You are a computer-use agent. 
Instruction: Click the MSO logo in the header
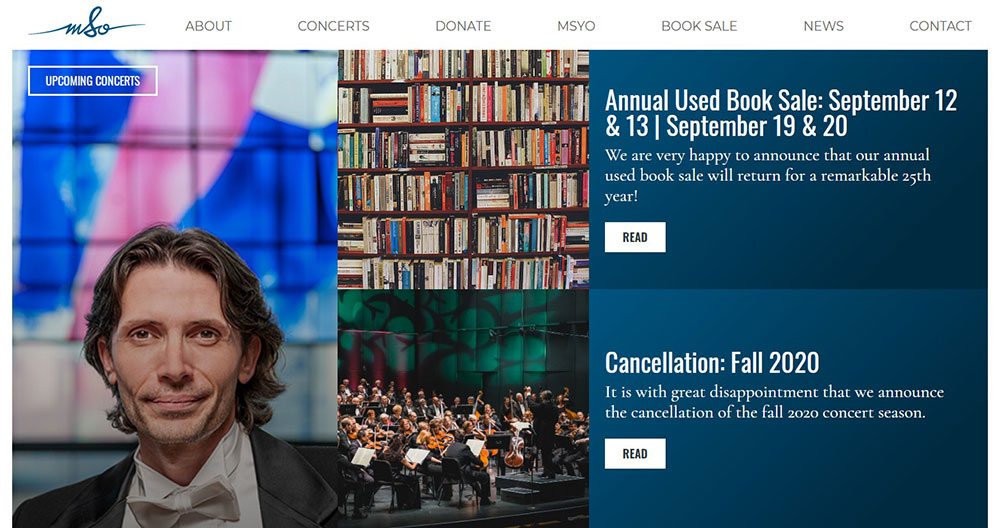pos(87,24)
